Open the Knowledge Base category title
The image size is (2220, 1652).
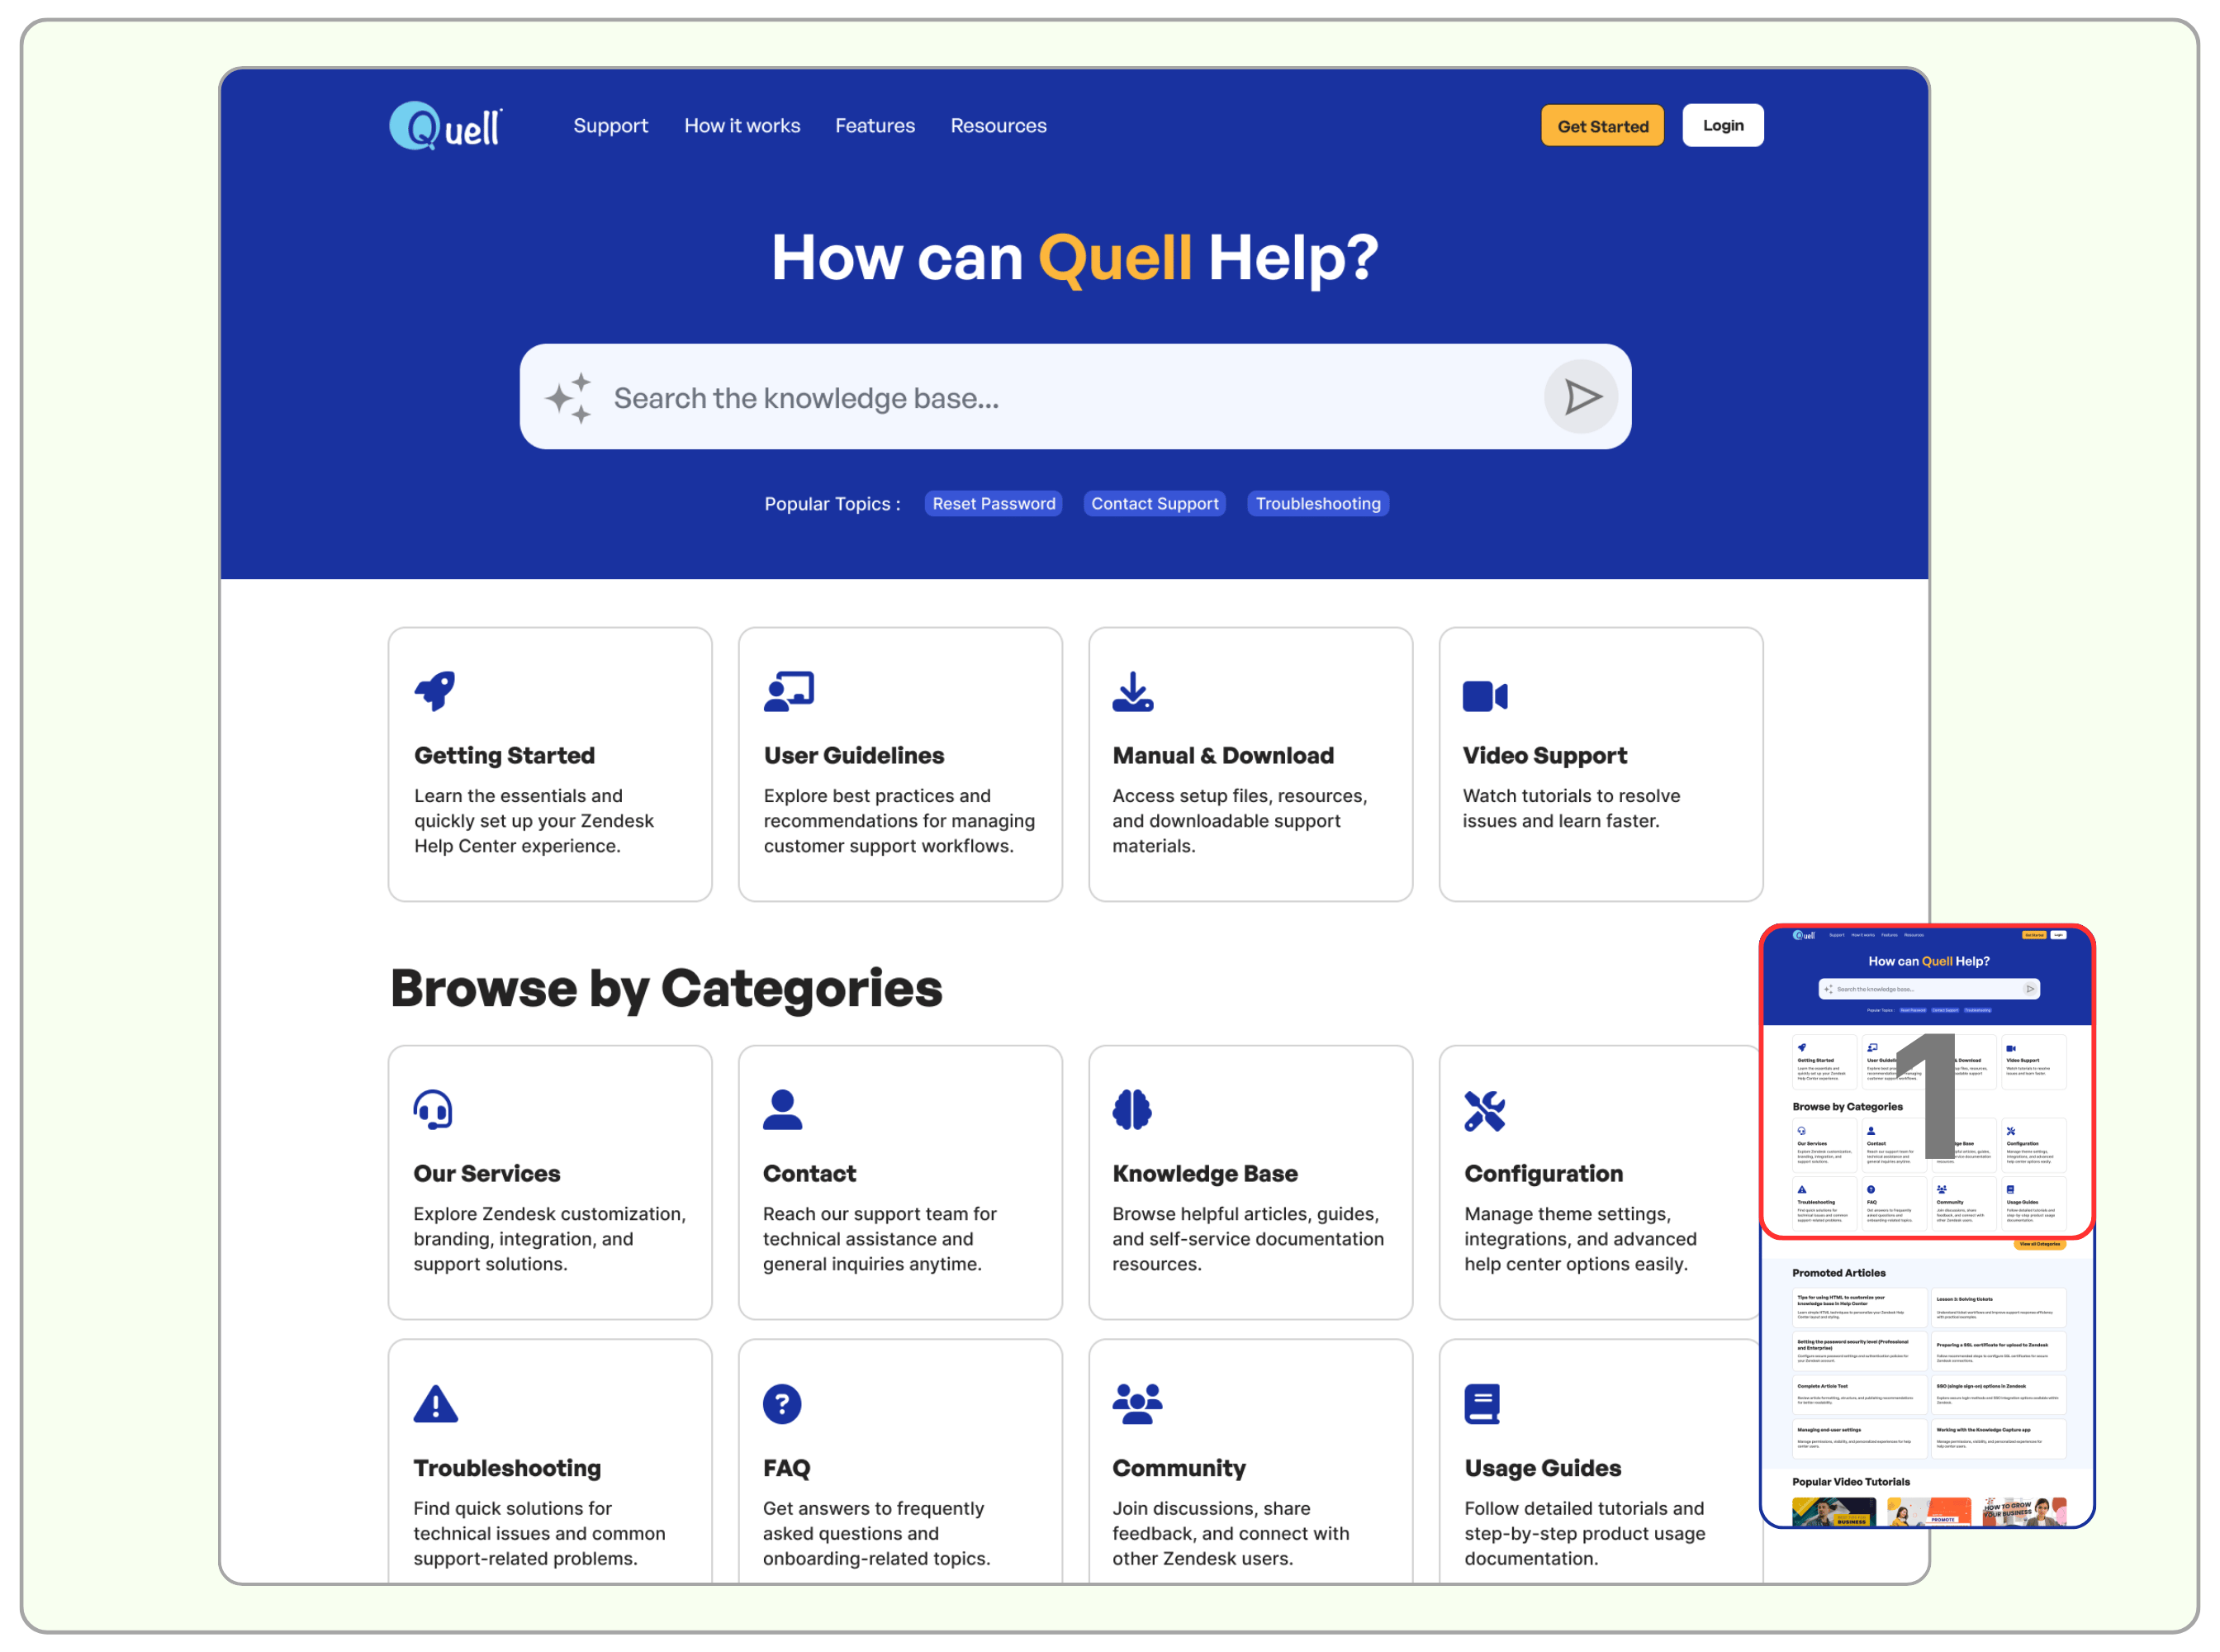point(1205,1174)
